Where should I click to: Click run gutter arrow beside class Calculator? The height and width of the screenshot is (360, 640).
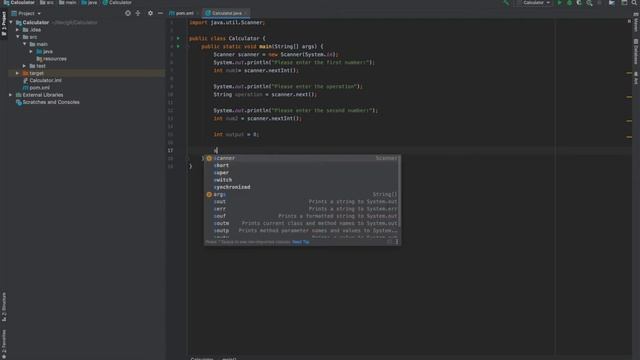pos(178,38)
